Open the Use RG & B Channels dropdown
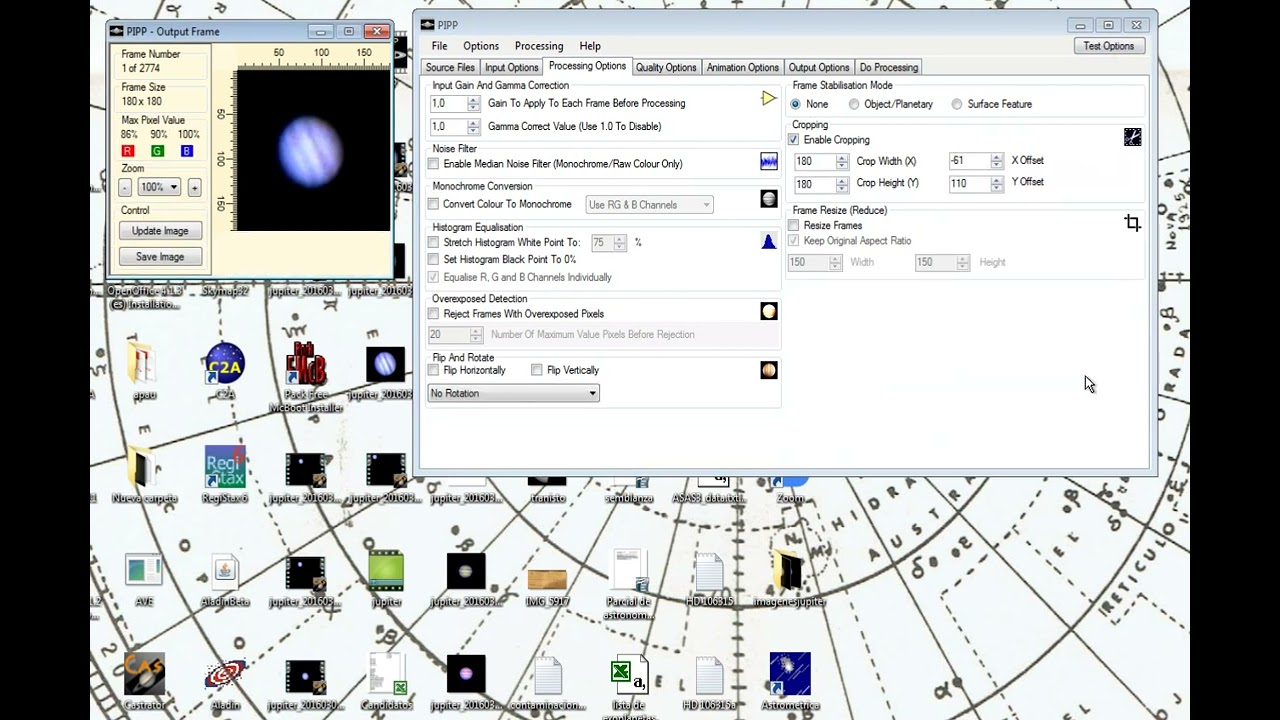 [x=649, y=204]
